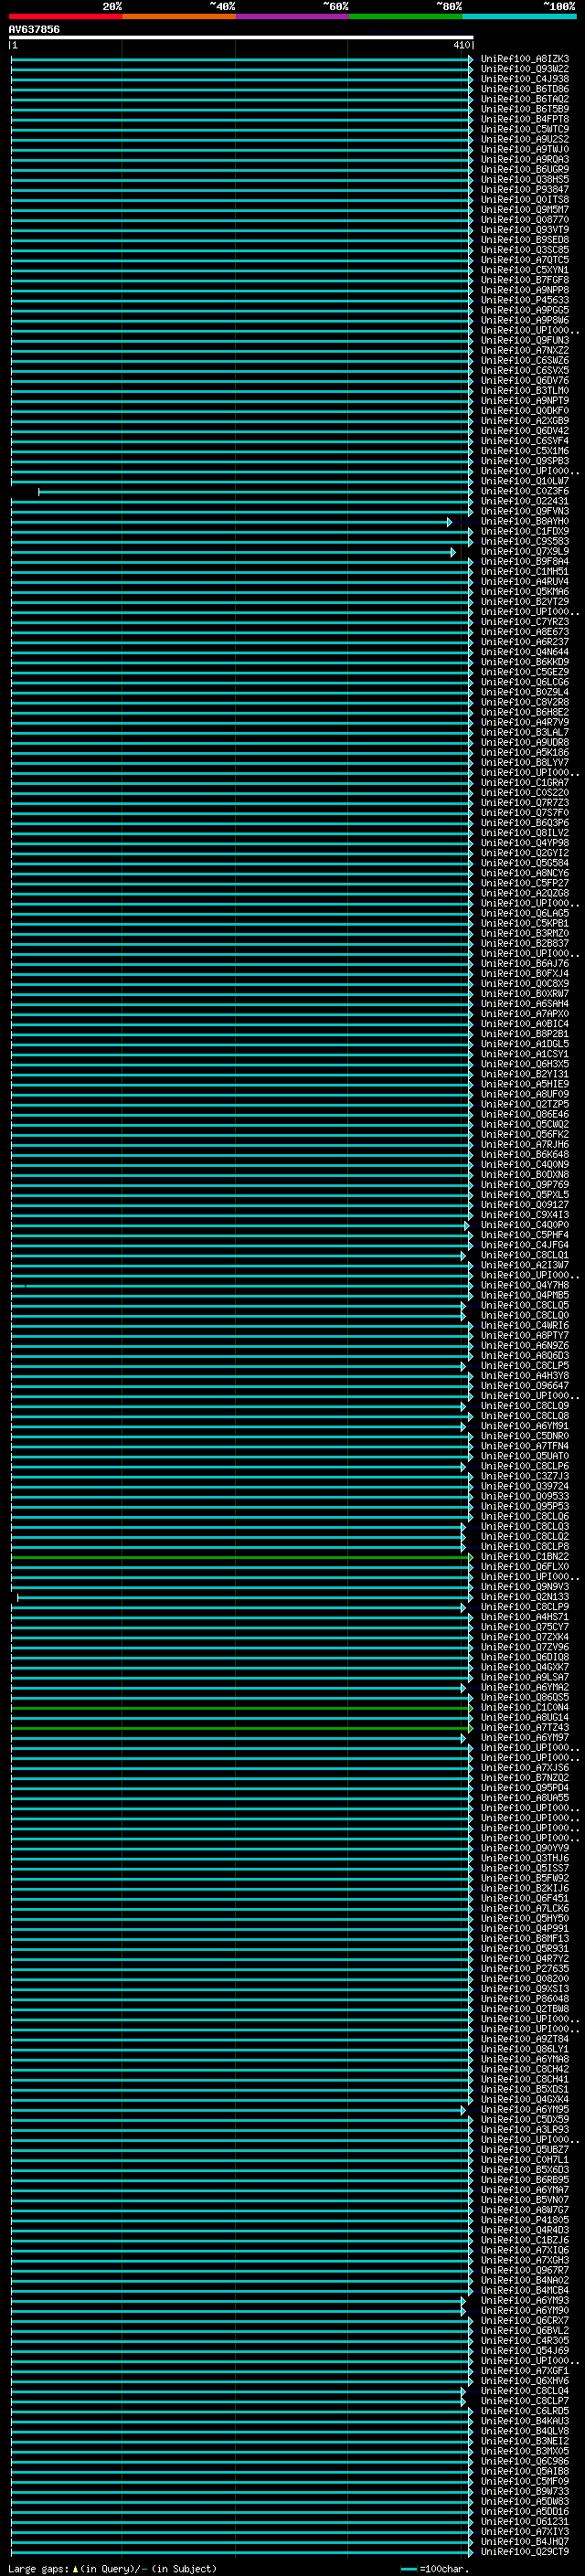Click the arrowhead ending the UniRef100_Q7X9L9 bar
Screen dimensions: 585x2576
(453, 552)
